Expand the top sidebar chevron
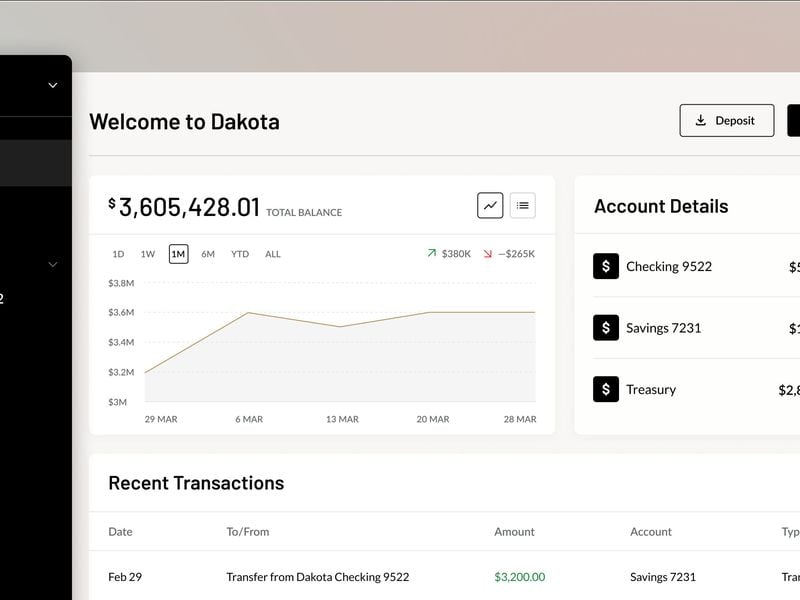This screenshot has width=800, height=600. coord(51,85)
